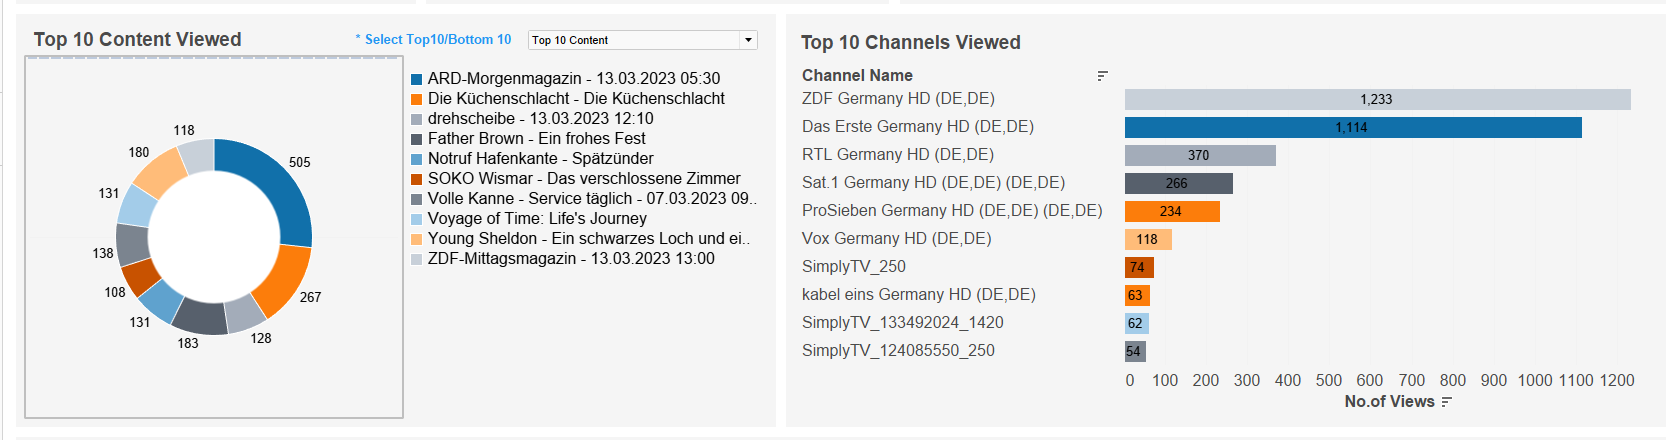Click the Sat.1 Germany HD channel label

tap(933, 183)
